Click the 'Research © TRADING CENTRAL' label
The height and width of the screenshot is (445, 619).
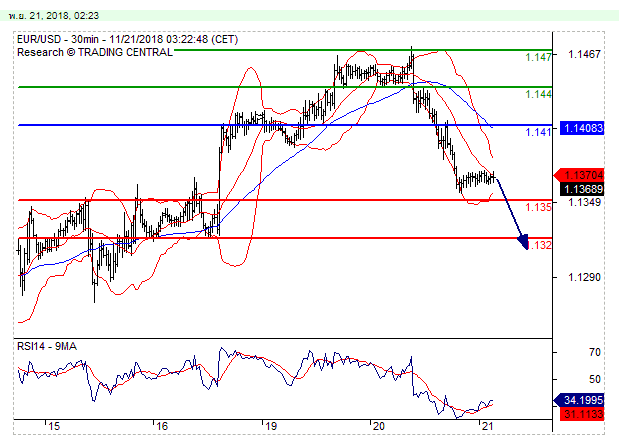(95, 52)
